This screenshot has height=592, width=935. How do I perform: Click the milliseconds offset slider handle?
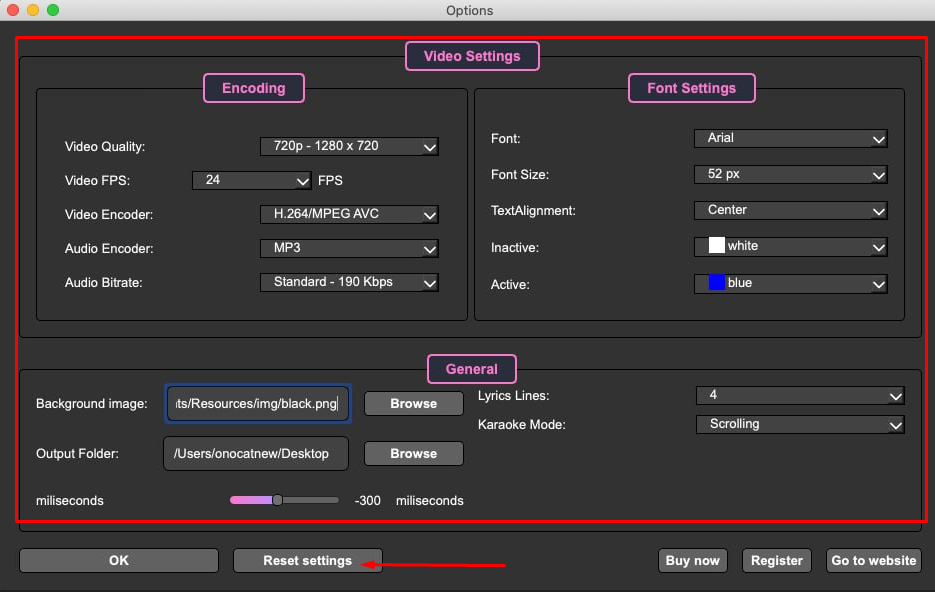click(x=277, y=500)
